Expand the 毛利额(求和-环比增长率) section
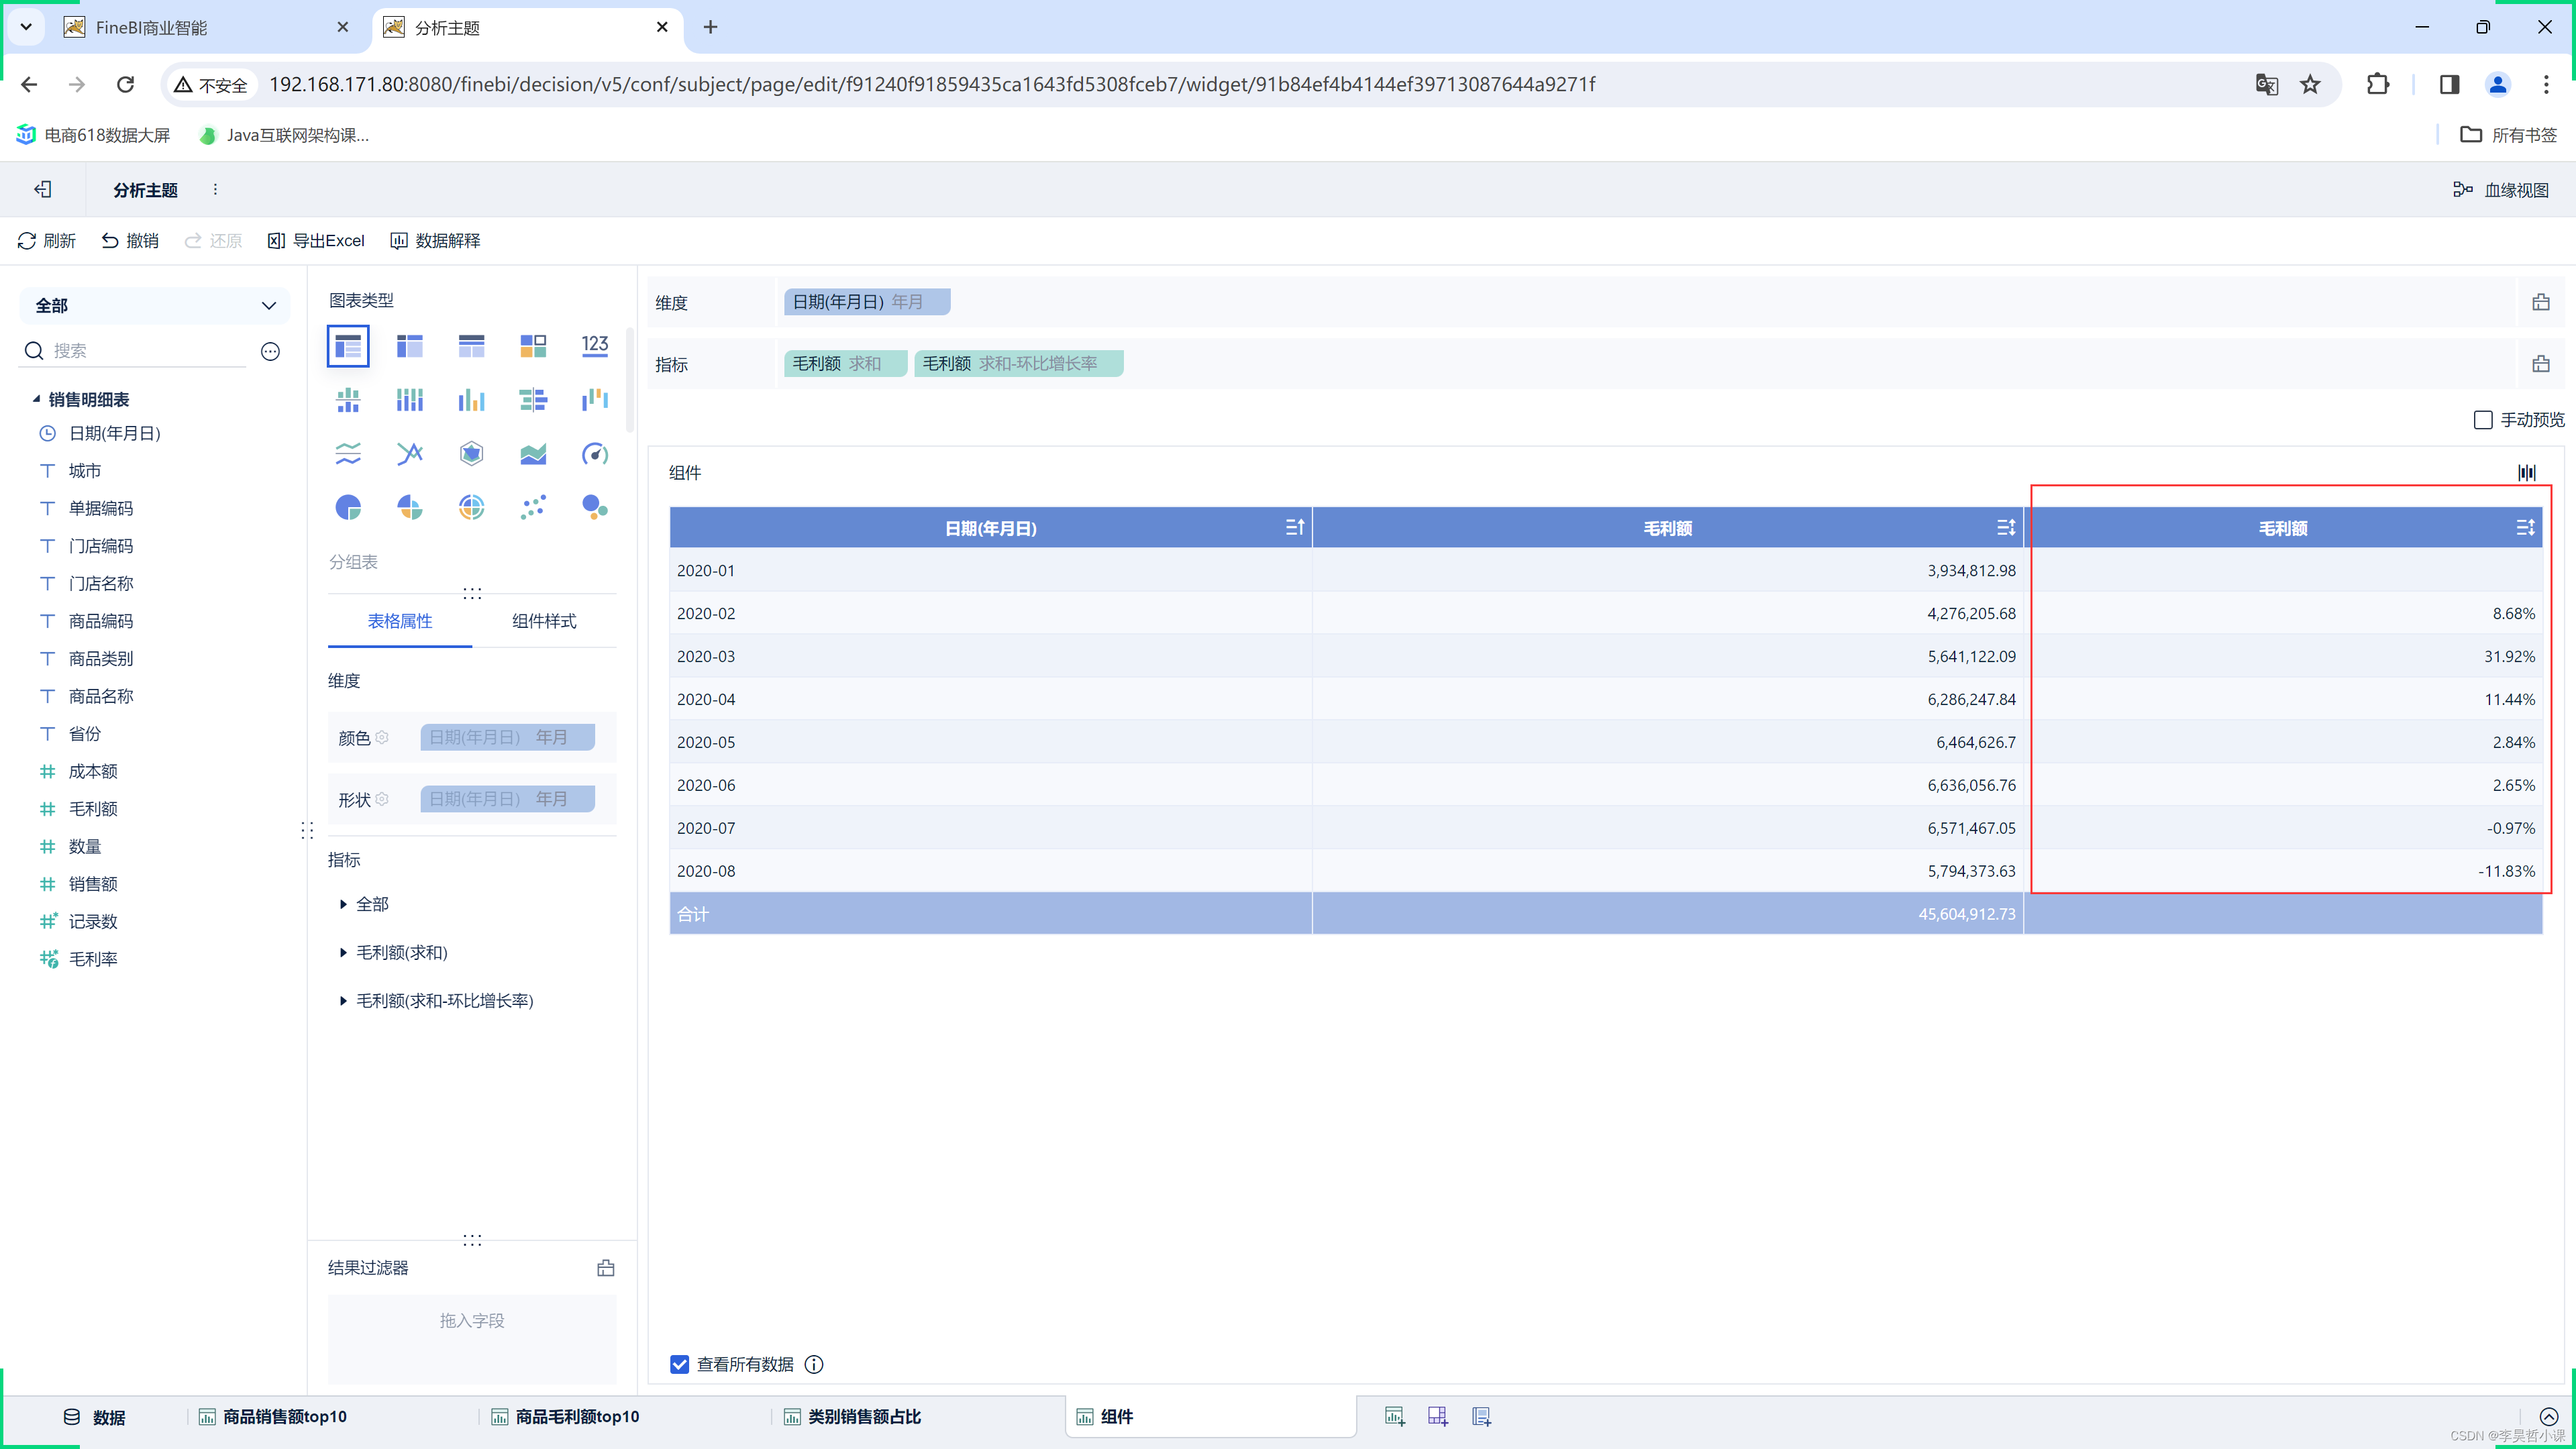 click(x=343, y=1000)
